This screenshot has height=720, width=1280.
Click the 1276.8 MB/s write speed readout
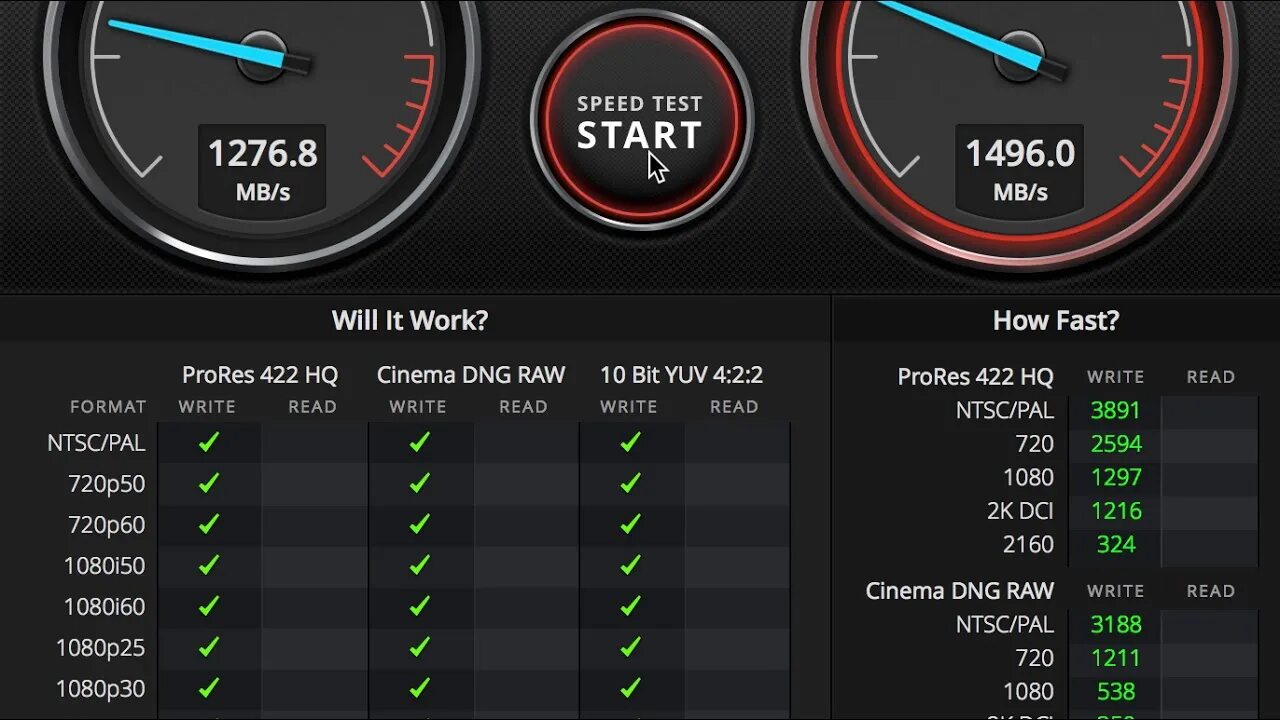262,168
